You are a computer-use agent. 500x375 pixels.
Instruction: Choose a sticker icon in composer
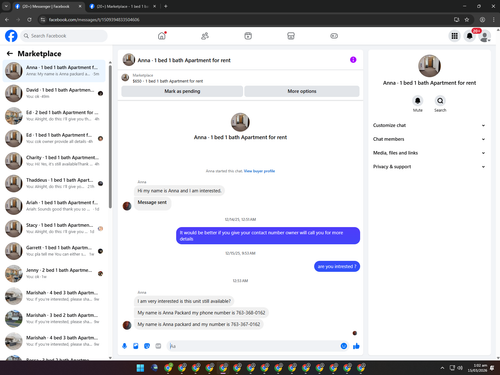point(147,346)
